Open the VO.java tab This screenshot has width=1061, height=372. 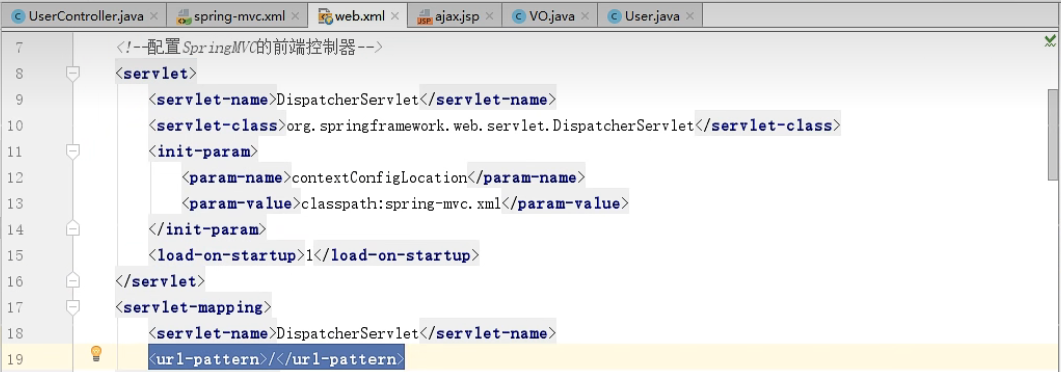click(550, 16)
